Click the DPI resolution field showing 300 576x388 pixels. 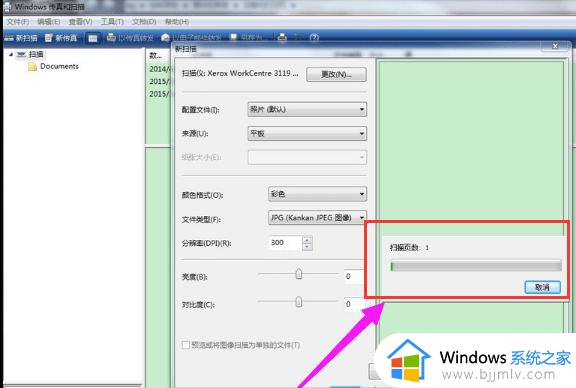coord(285,242)
